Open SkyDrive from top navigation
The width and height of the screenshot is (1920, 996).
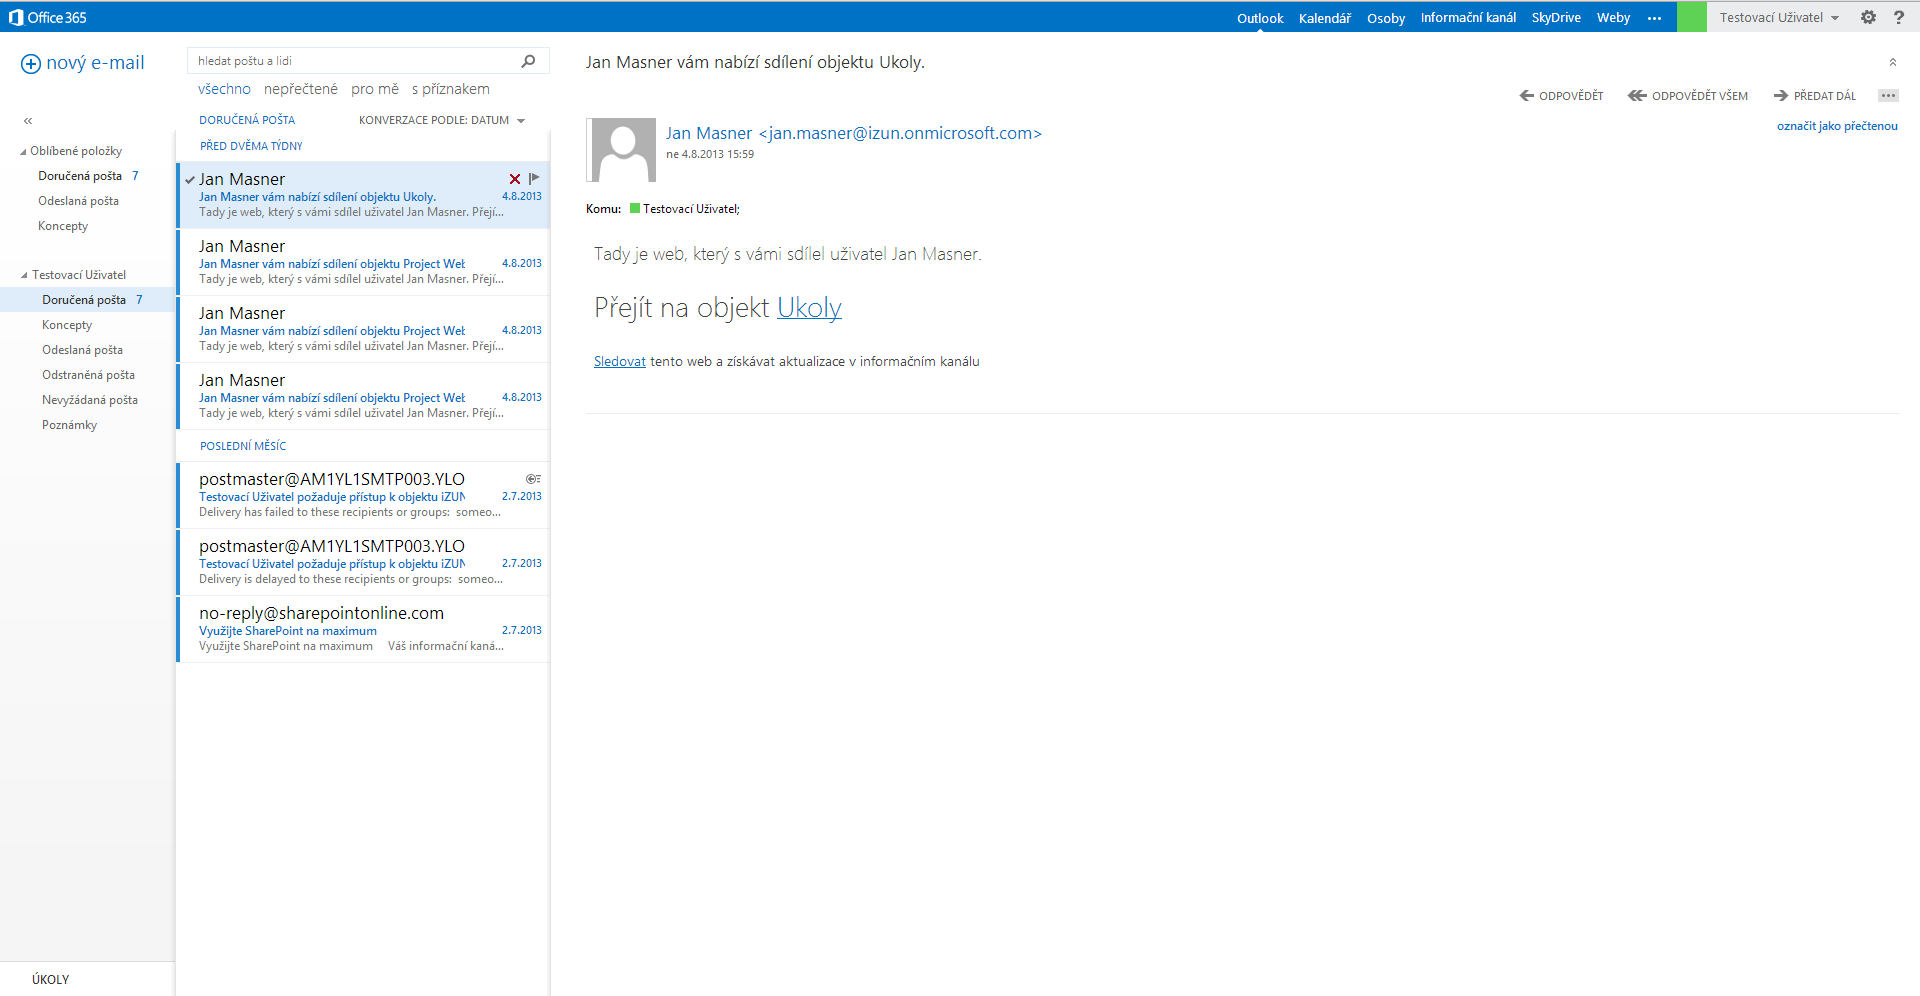click(1556, 18)
